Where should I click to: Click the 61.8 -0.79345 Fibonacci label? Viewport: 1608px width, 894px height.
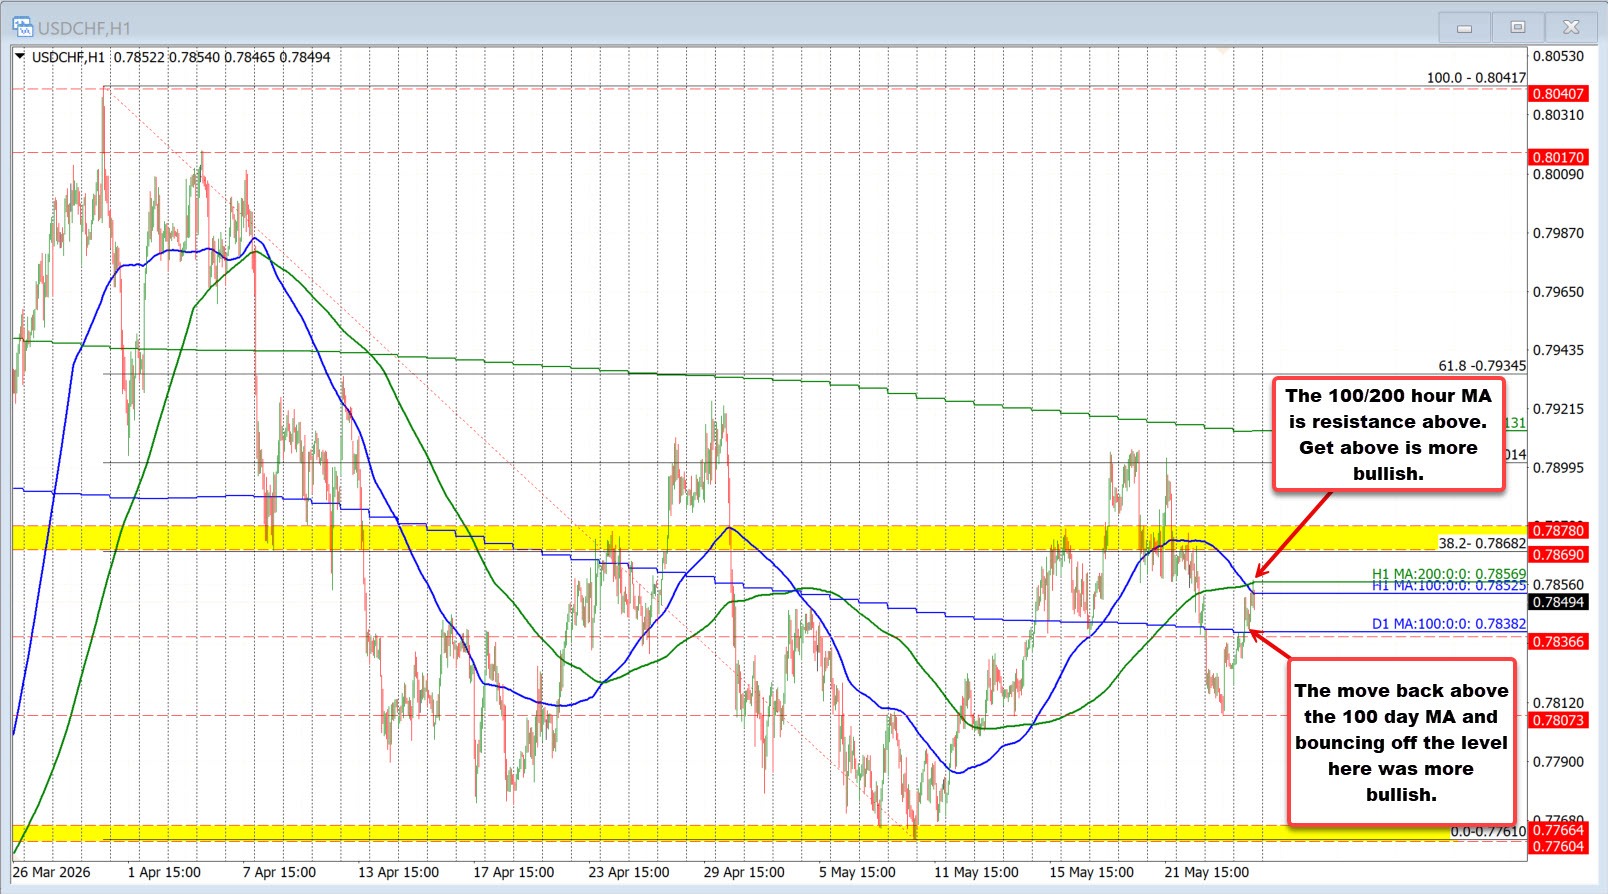point(1482,366)
